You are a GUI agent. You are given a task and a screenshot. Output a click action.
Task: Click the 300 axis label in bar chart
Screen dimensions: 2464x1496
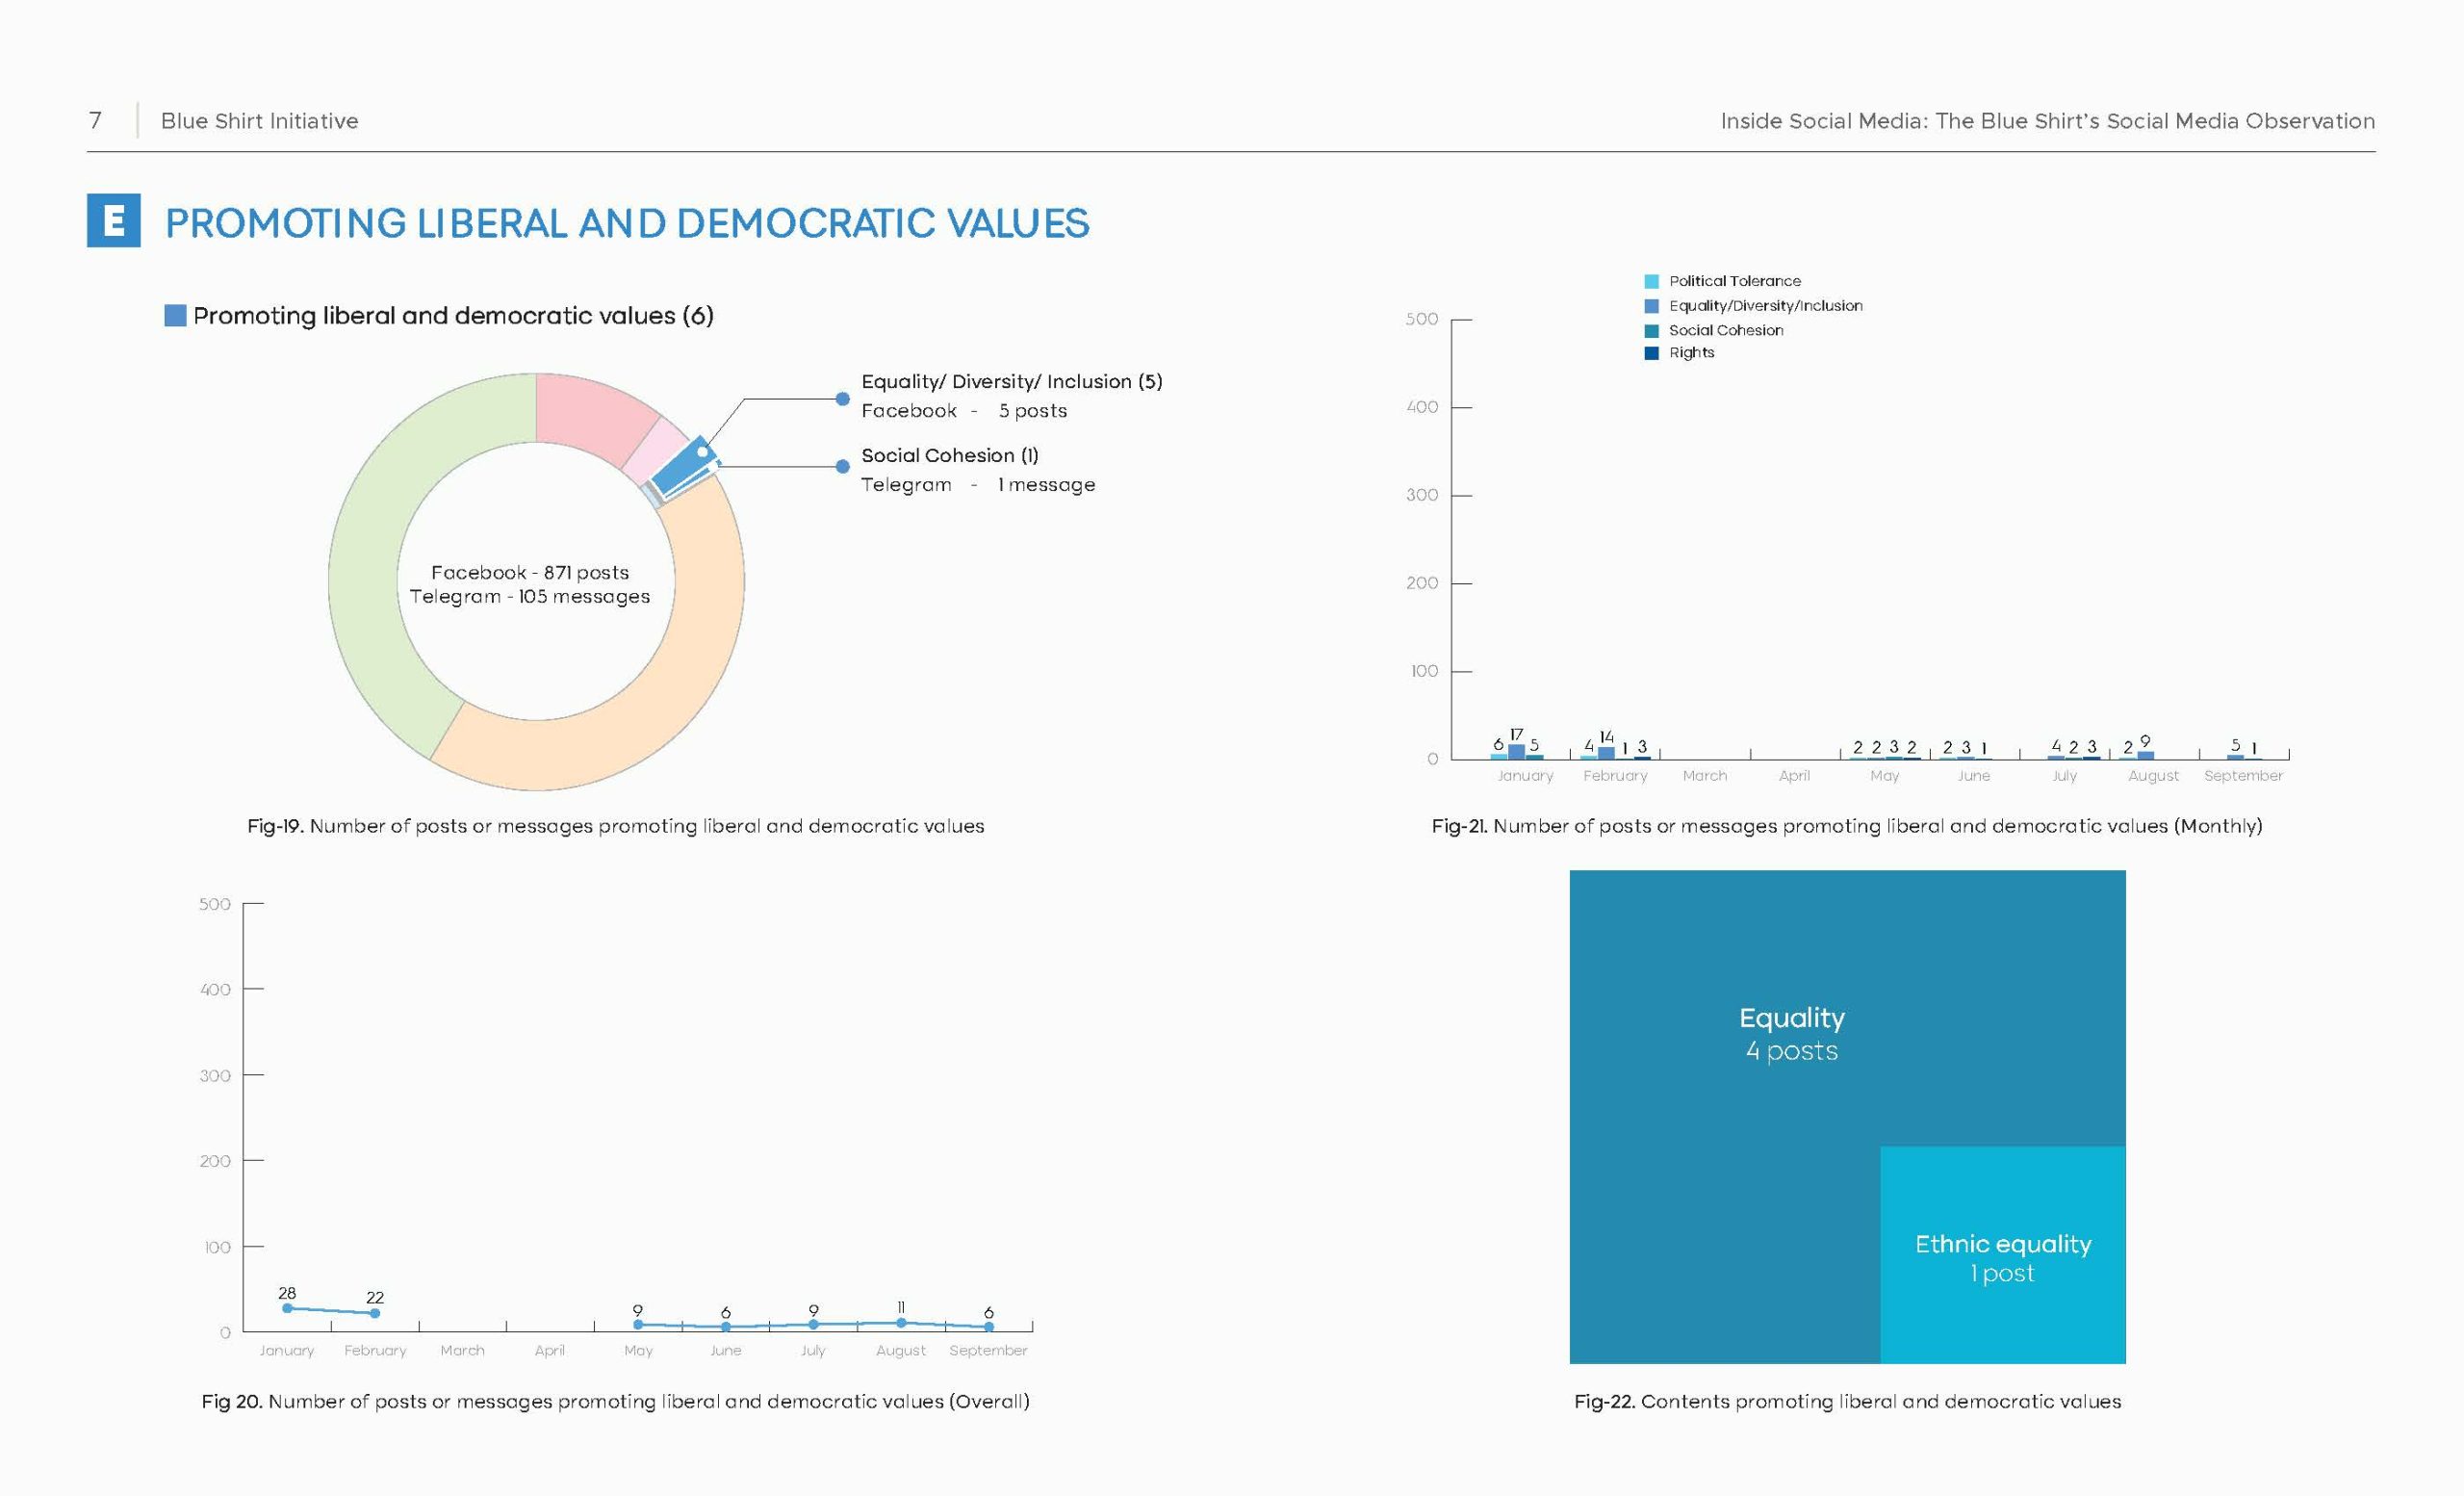[x=1422, y=495]
